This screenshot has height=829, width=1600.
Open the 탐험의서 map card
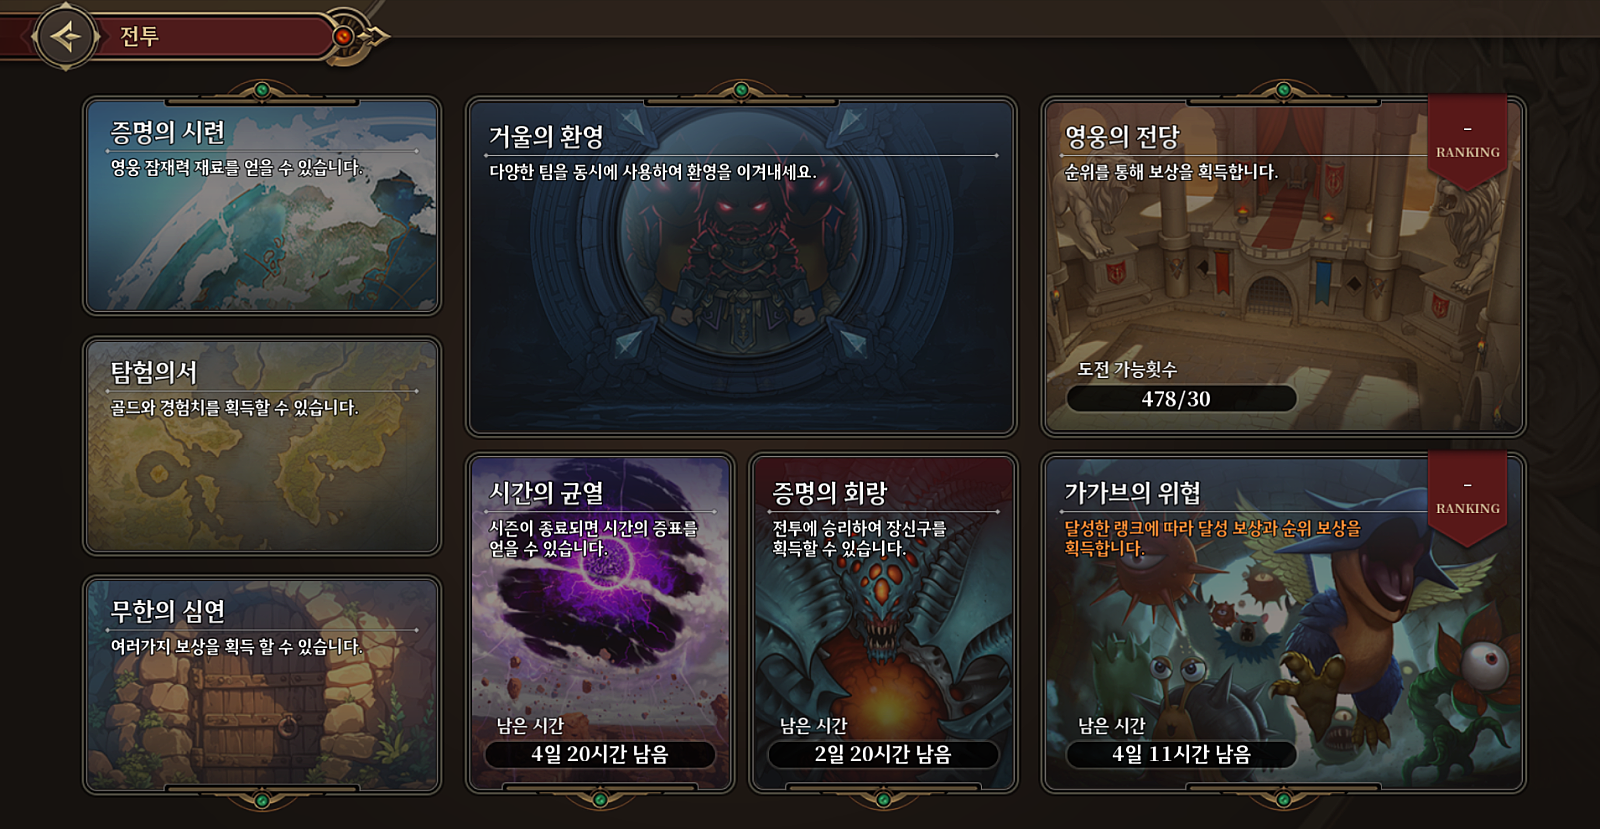coord(262,445)
